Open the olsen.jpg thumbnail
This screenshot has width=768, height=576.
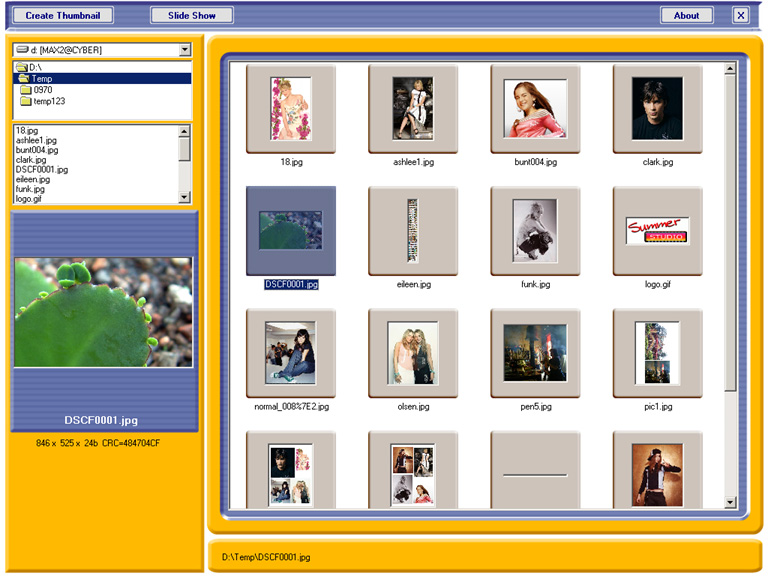coord(412,354)
